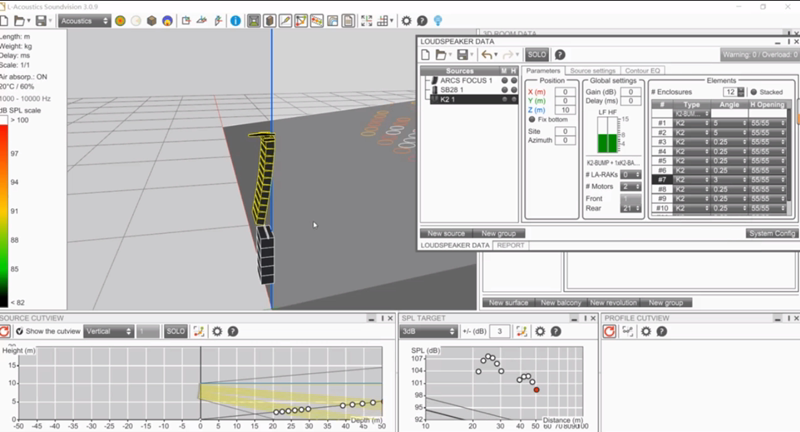
Task: Click refresh icon in Profile Cutview panel
Action: (x=609, y=331)
